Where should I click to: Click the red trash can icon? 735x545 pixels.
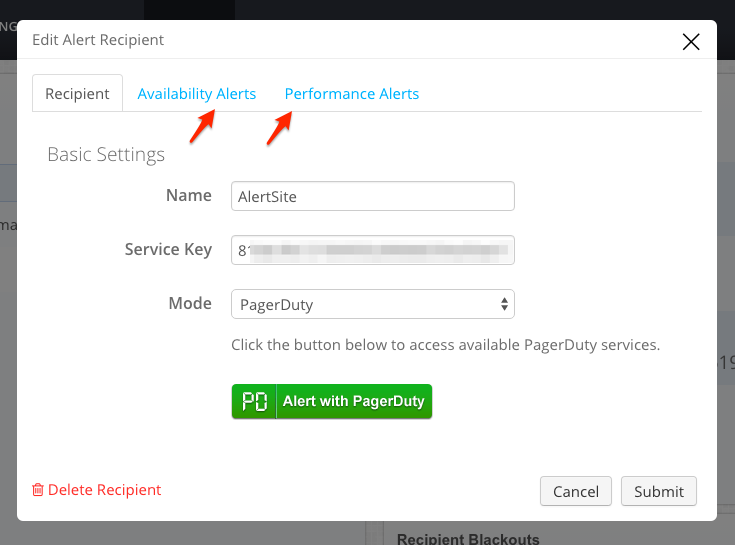[38, 490]
